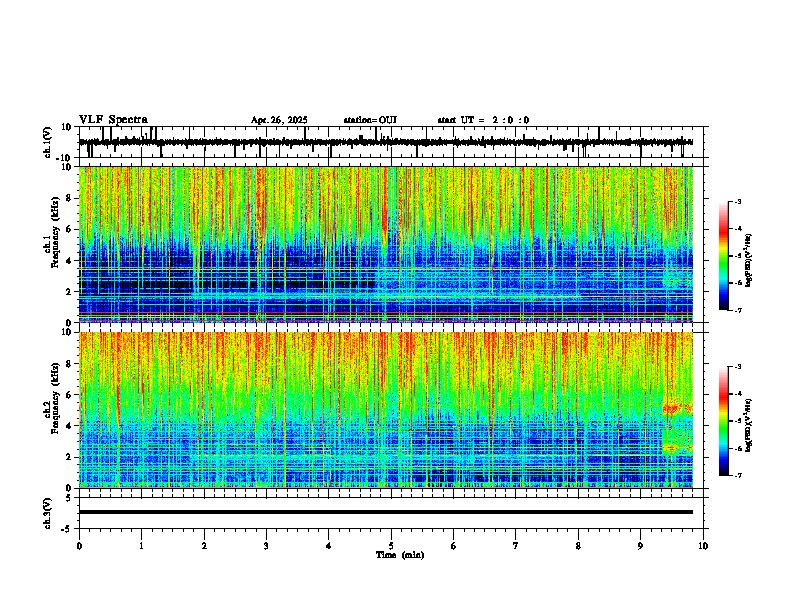Click the ch.2 spectrogram color bar
The width and height of the screenshot is (792, 612).
coord(724,421)
